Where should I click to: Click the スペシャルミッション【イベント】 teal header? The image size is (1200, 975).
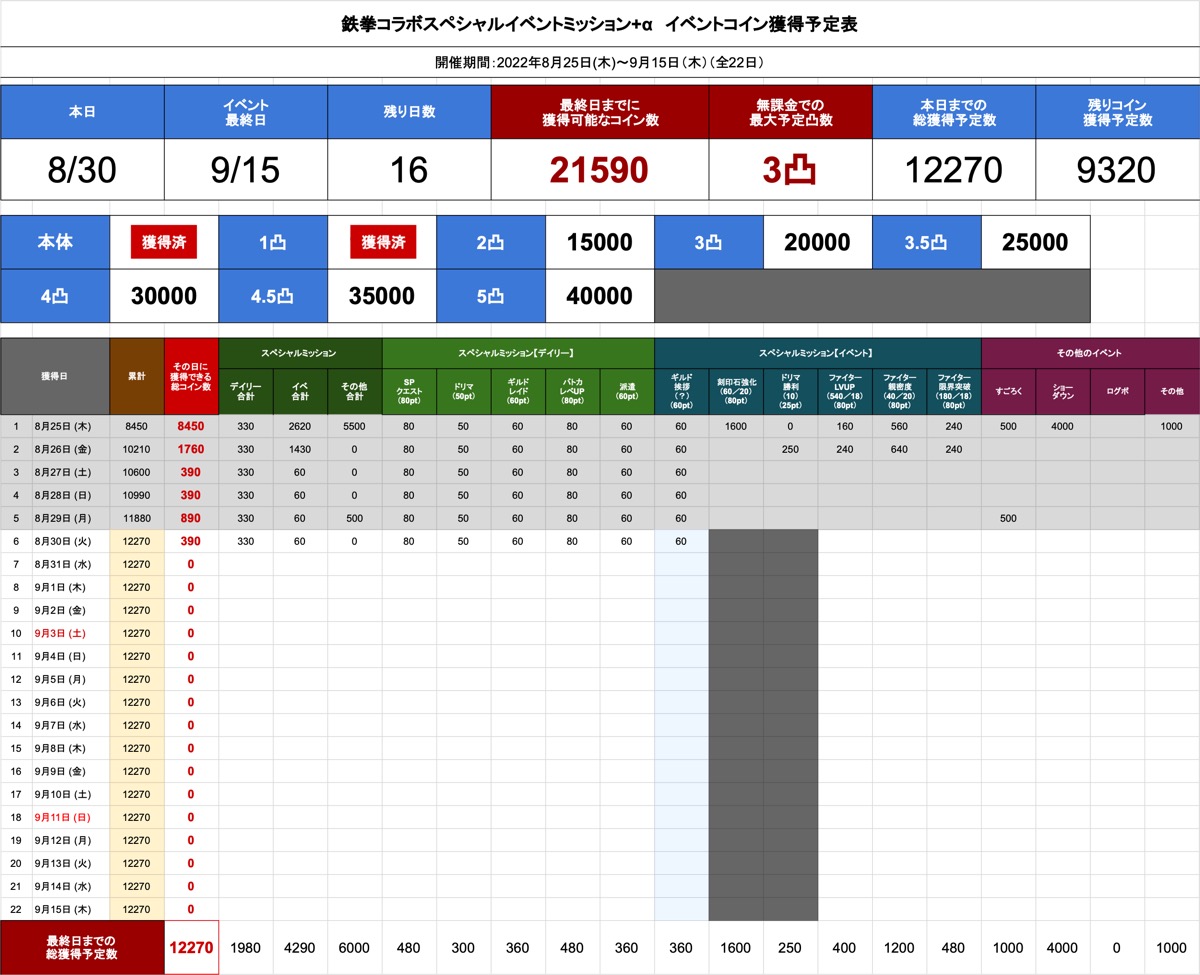[817, 353]
